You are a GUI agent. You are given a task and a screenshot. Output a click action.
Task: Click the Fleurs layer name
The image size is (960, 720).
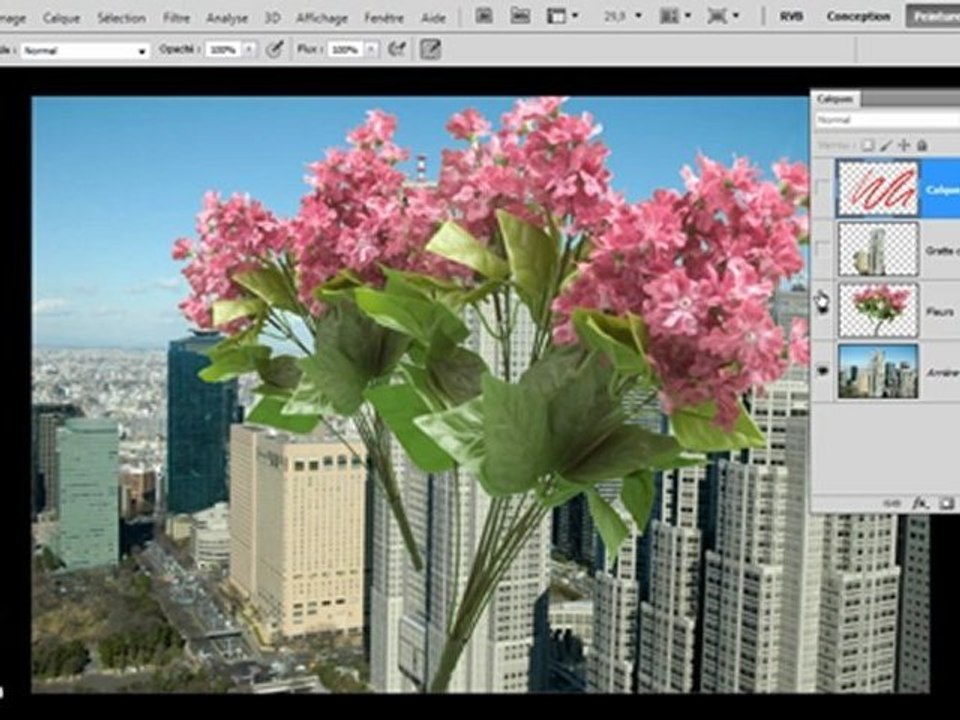[x=939, y=312]
